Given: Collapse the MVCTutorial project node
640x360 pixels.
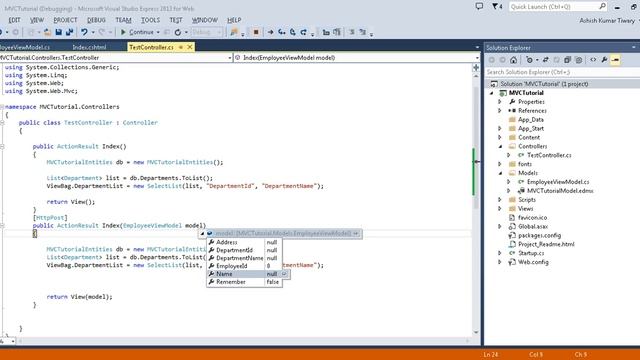Looking at the screenshot, I should 491,93.
